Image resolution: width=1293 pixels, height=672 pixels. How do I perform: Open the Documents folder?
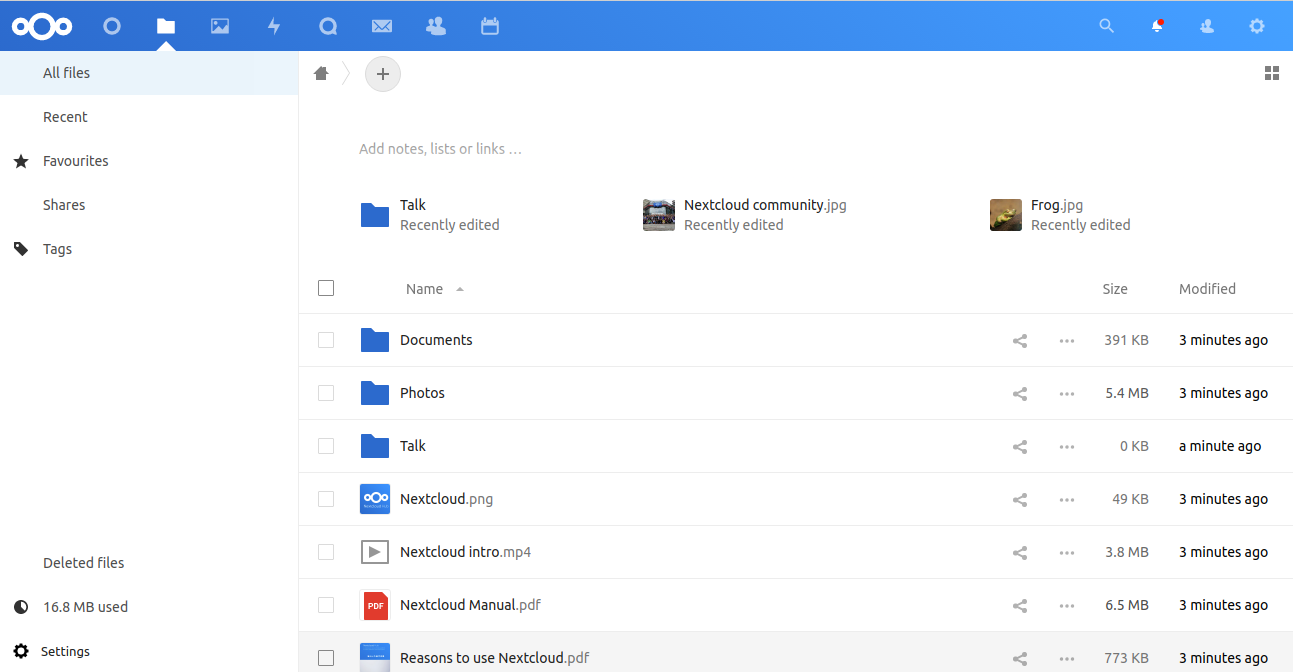pos(436,340)
